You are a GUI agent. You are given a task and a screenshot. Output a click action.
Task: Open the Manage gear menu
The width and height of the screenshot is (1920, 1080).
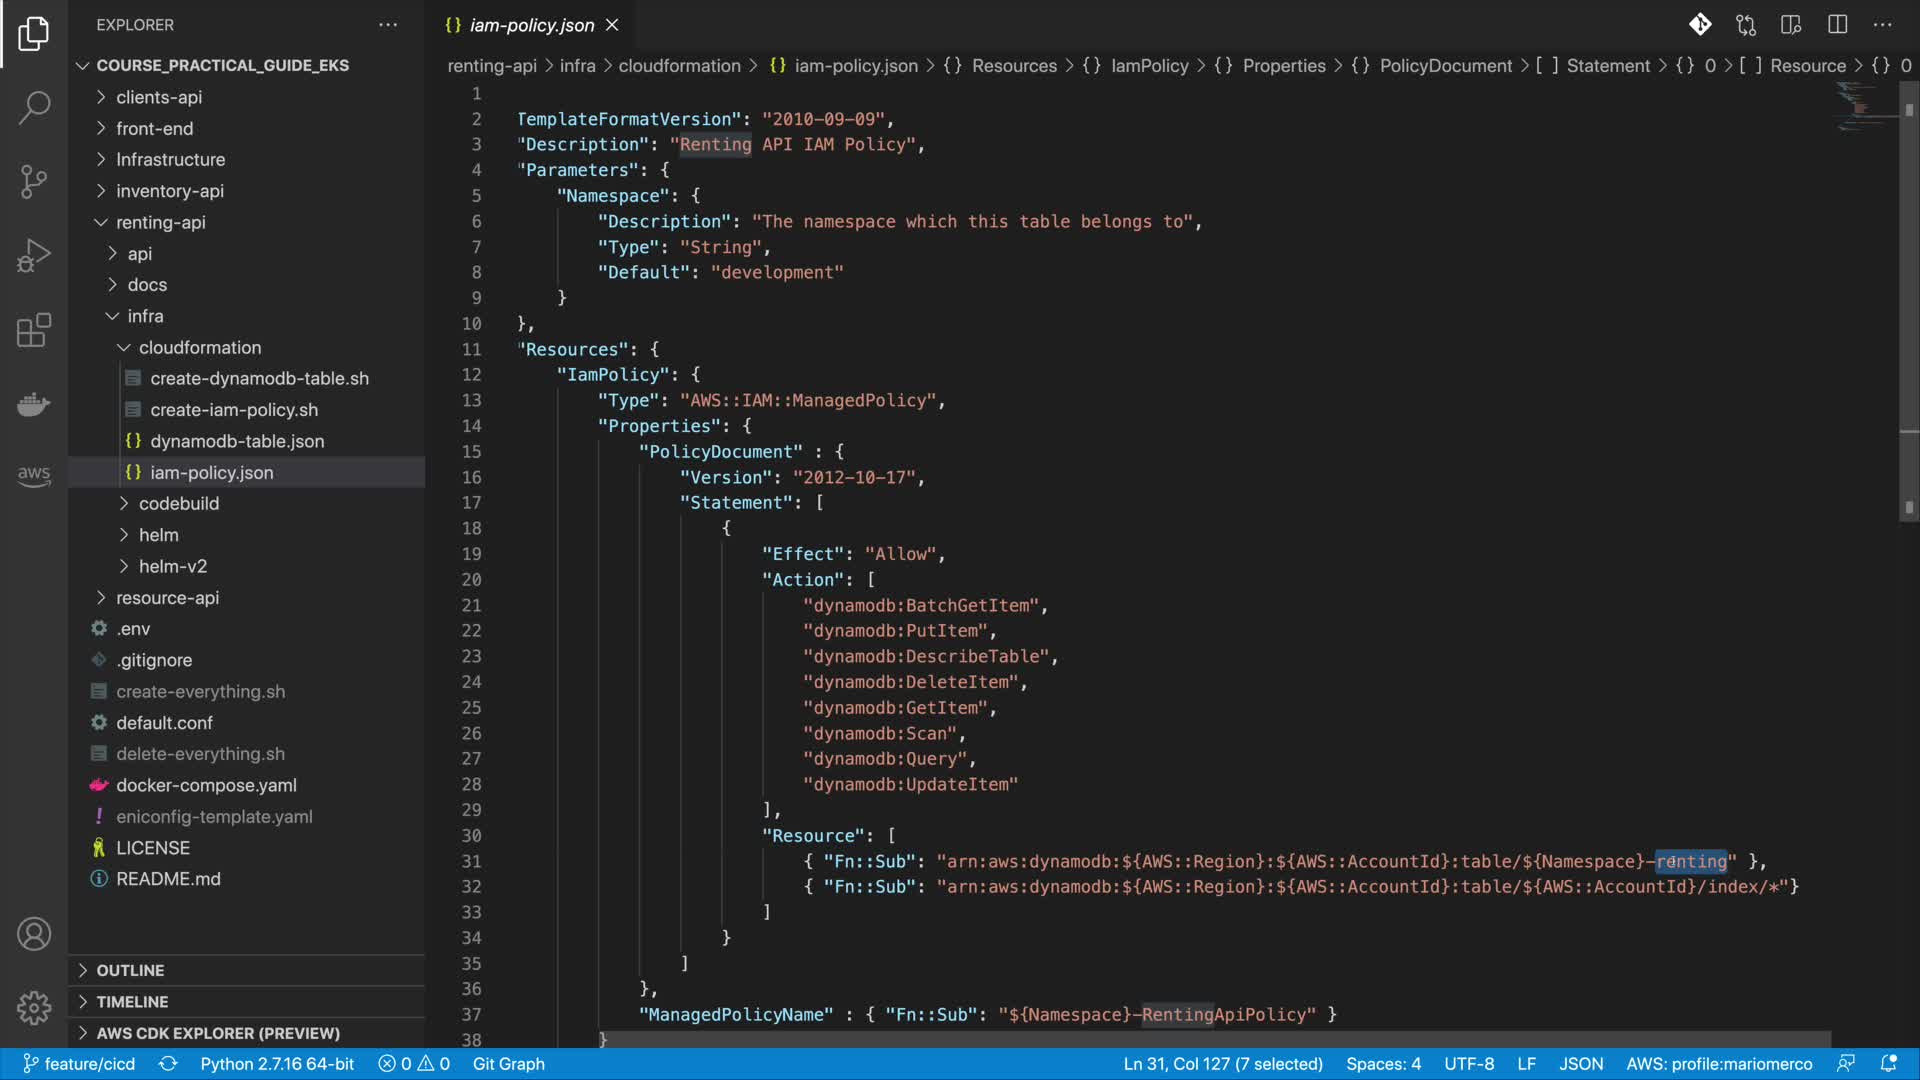pyautogui.click(x=34, y=1007)
